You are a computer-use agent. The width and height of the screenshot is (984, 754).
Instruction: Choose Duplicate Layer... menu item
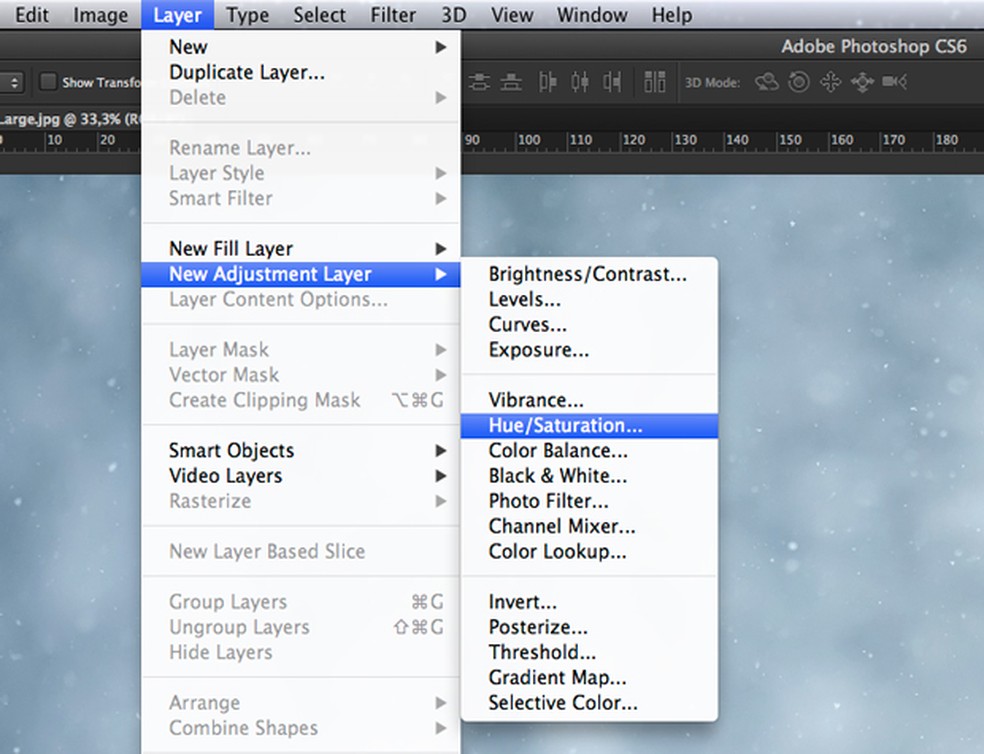click(301, 72)
